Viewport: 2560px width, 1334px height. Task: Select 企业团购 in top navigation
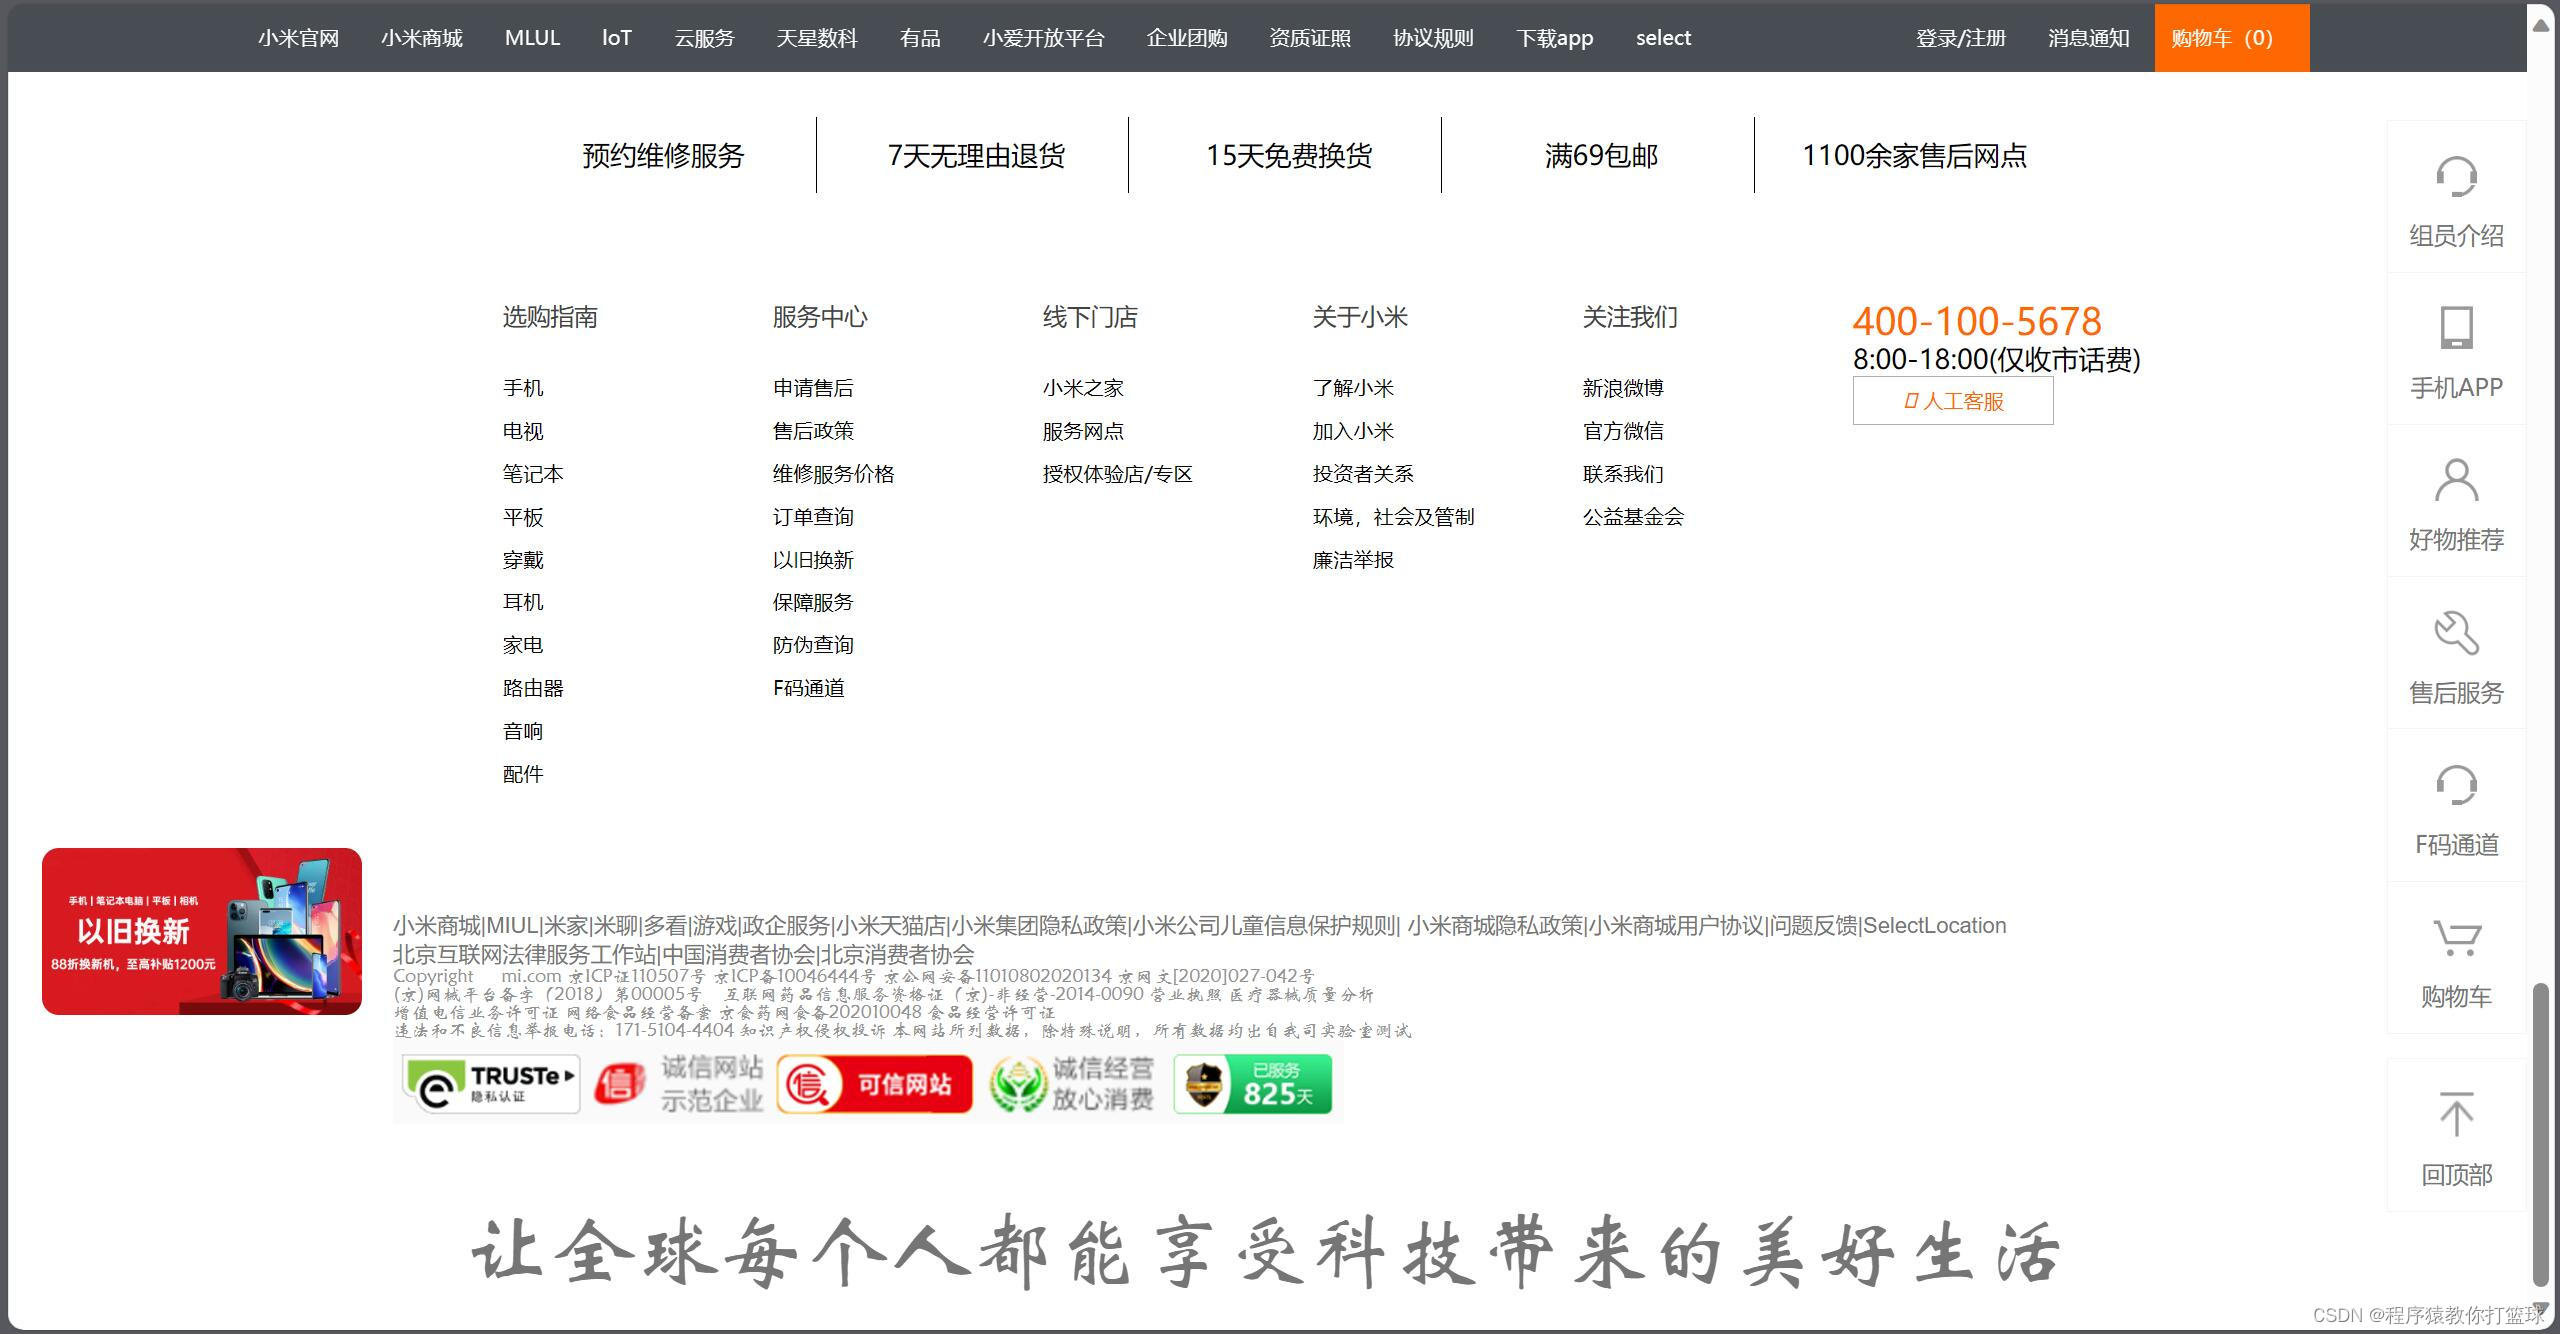(1187, 38)
